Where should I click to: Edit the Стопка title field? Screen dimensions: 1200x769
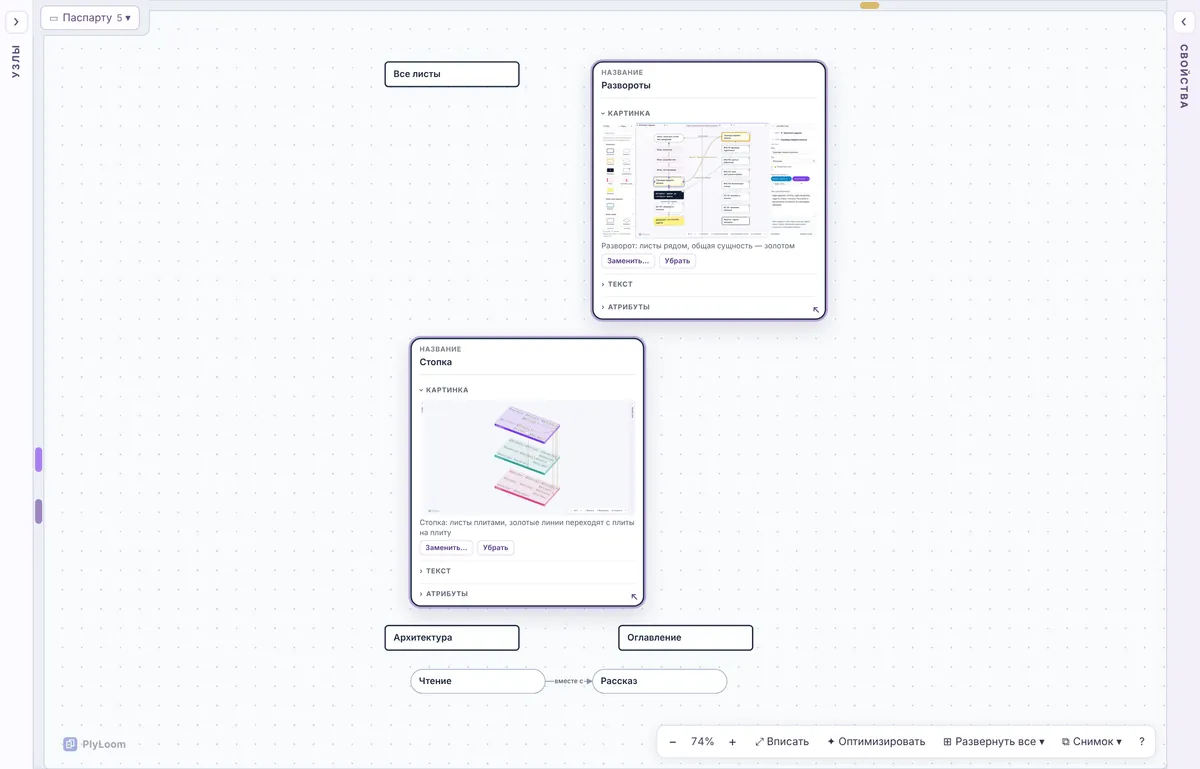point(527,362)
